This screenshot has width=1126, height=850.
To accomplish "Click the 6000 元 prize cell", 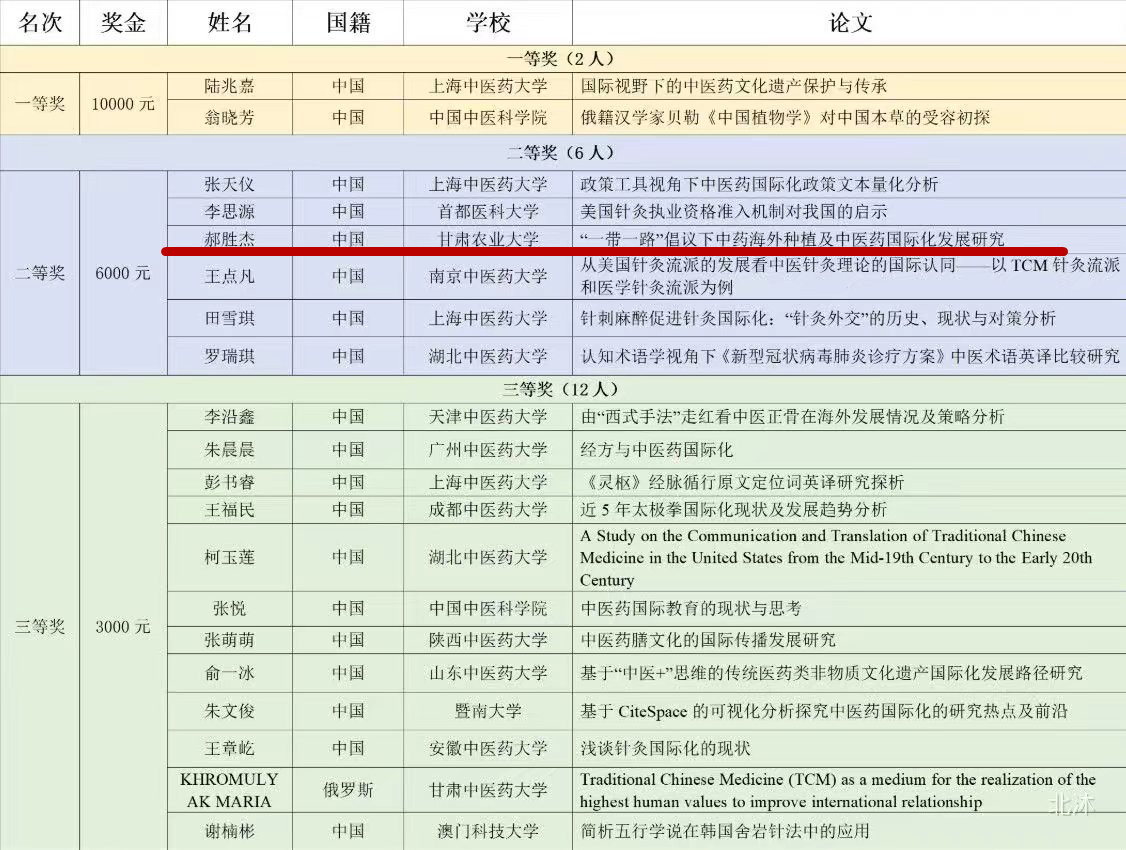I will [123, 274].
